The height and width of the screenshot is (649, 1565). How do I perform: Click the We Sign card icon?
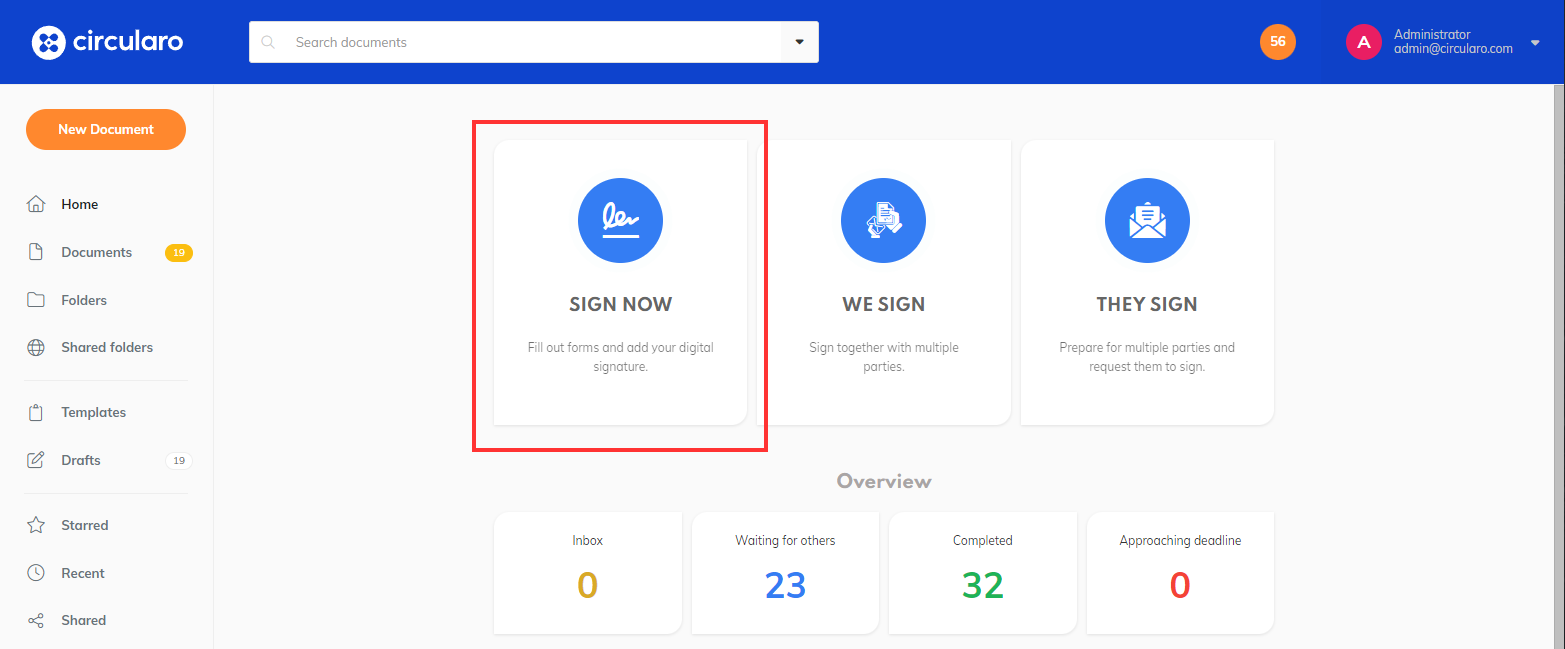[x=883, y=220]
